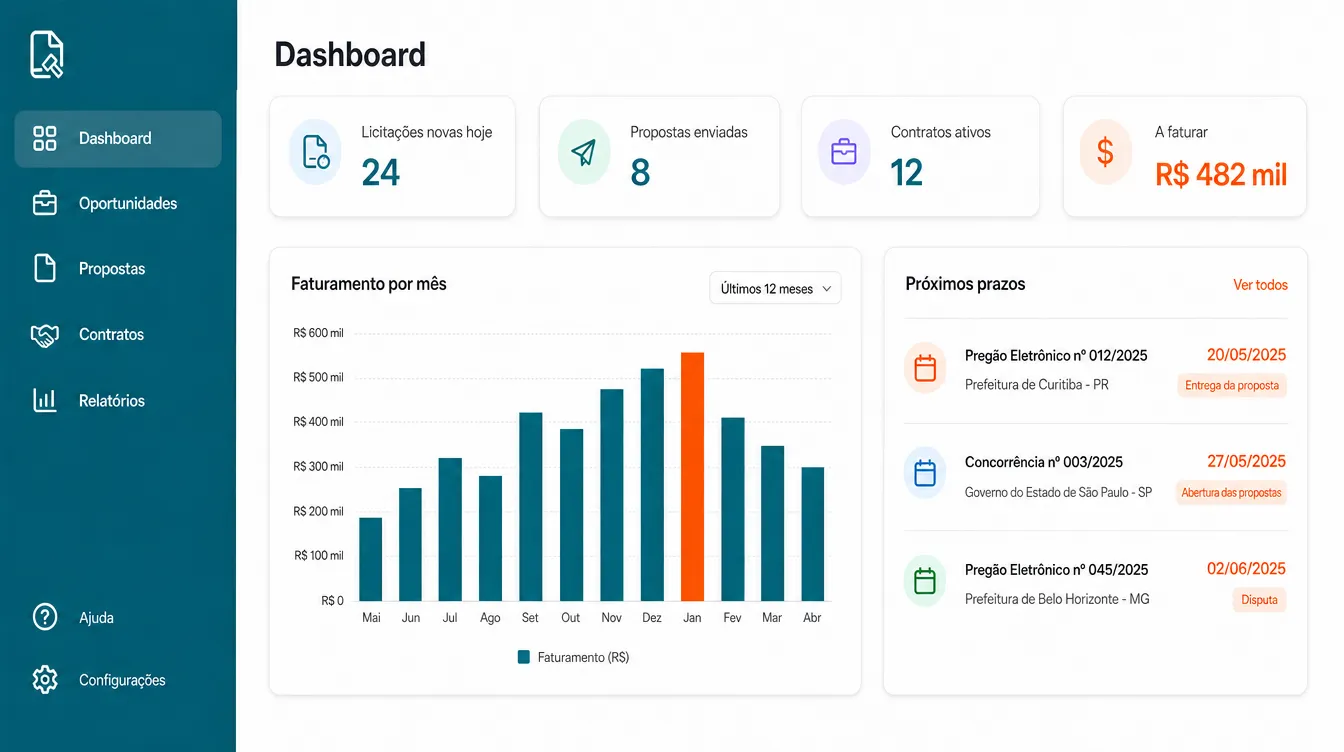Click the Abertura das propostas tag

(x=1231, y=492)
